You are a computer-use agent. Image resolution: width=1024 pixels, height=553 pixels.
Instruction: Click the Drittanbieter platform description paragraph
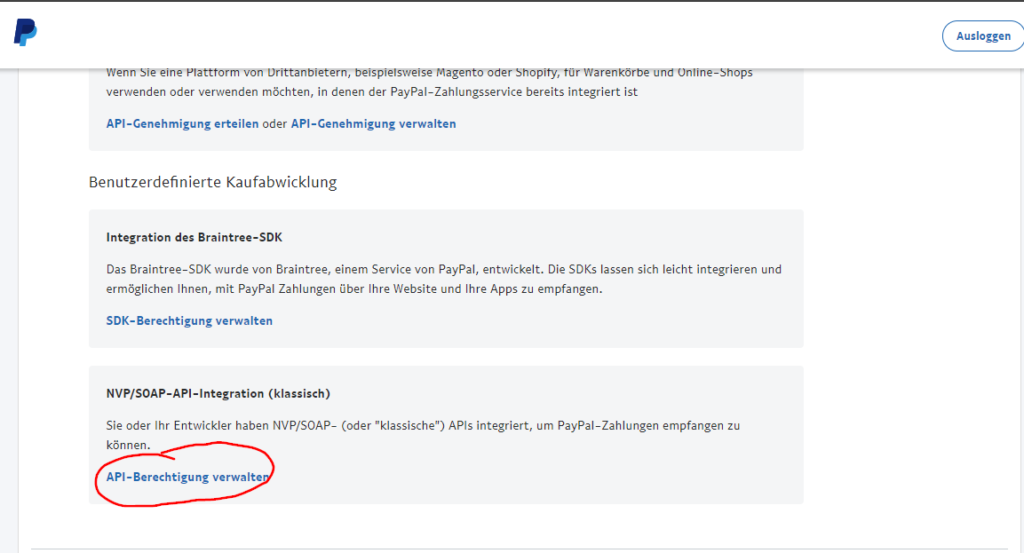(429, 82)
